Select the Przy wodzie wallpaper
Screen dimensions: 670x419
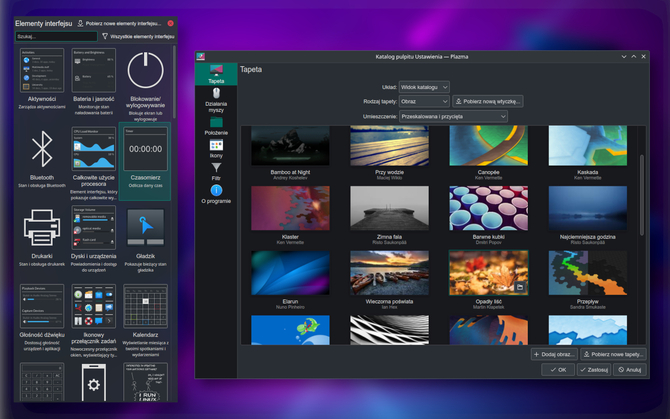tap(389, 145)
